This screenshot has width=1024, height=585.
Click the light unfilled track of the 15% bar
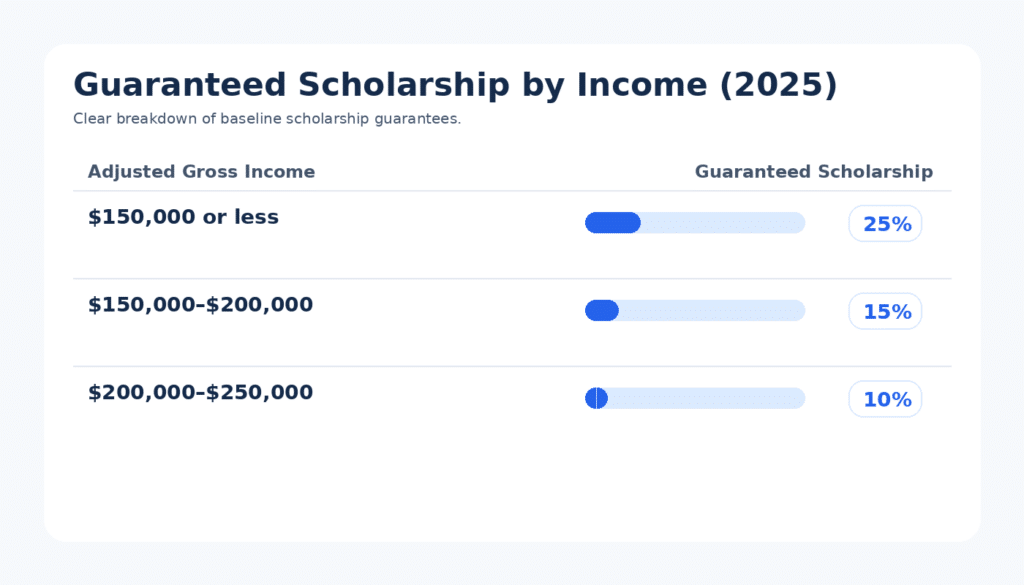coord(711,311)
